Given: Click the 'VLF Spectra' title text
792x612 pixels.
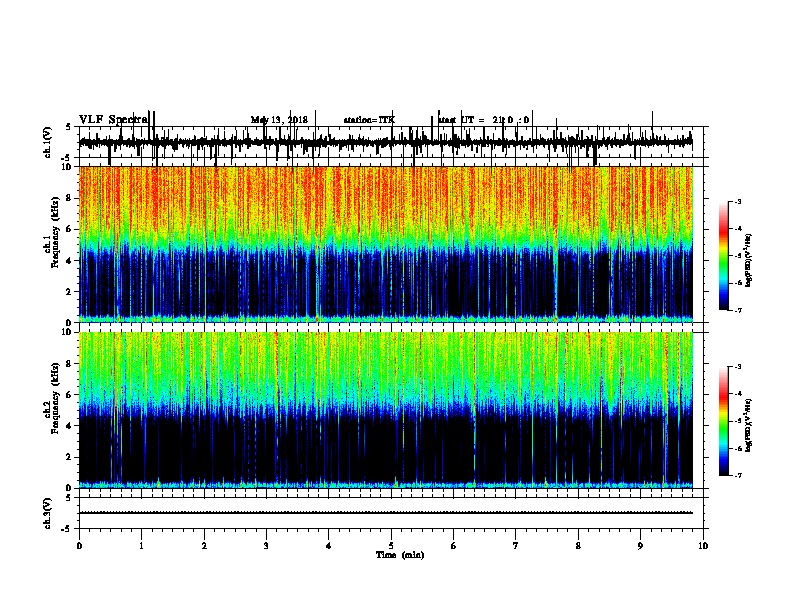Looking at the screenshot, I should 113,120.
